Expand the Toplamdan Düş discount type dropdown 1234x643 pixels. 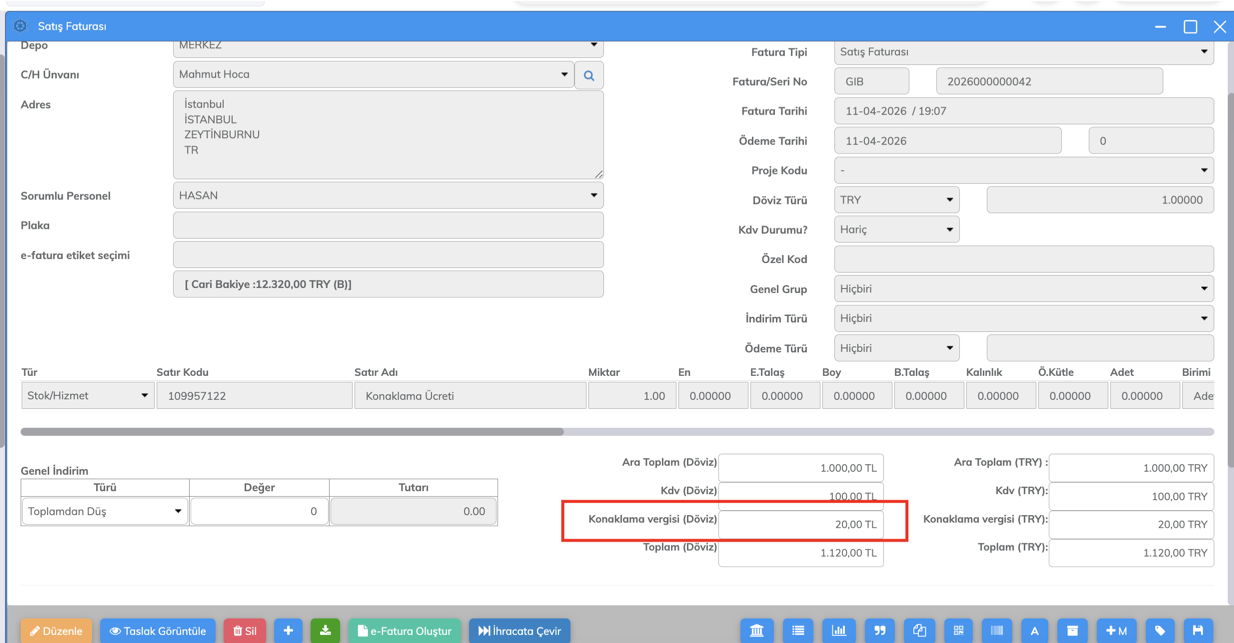click(x=104, y=512)
